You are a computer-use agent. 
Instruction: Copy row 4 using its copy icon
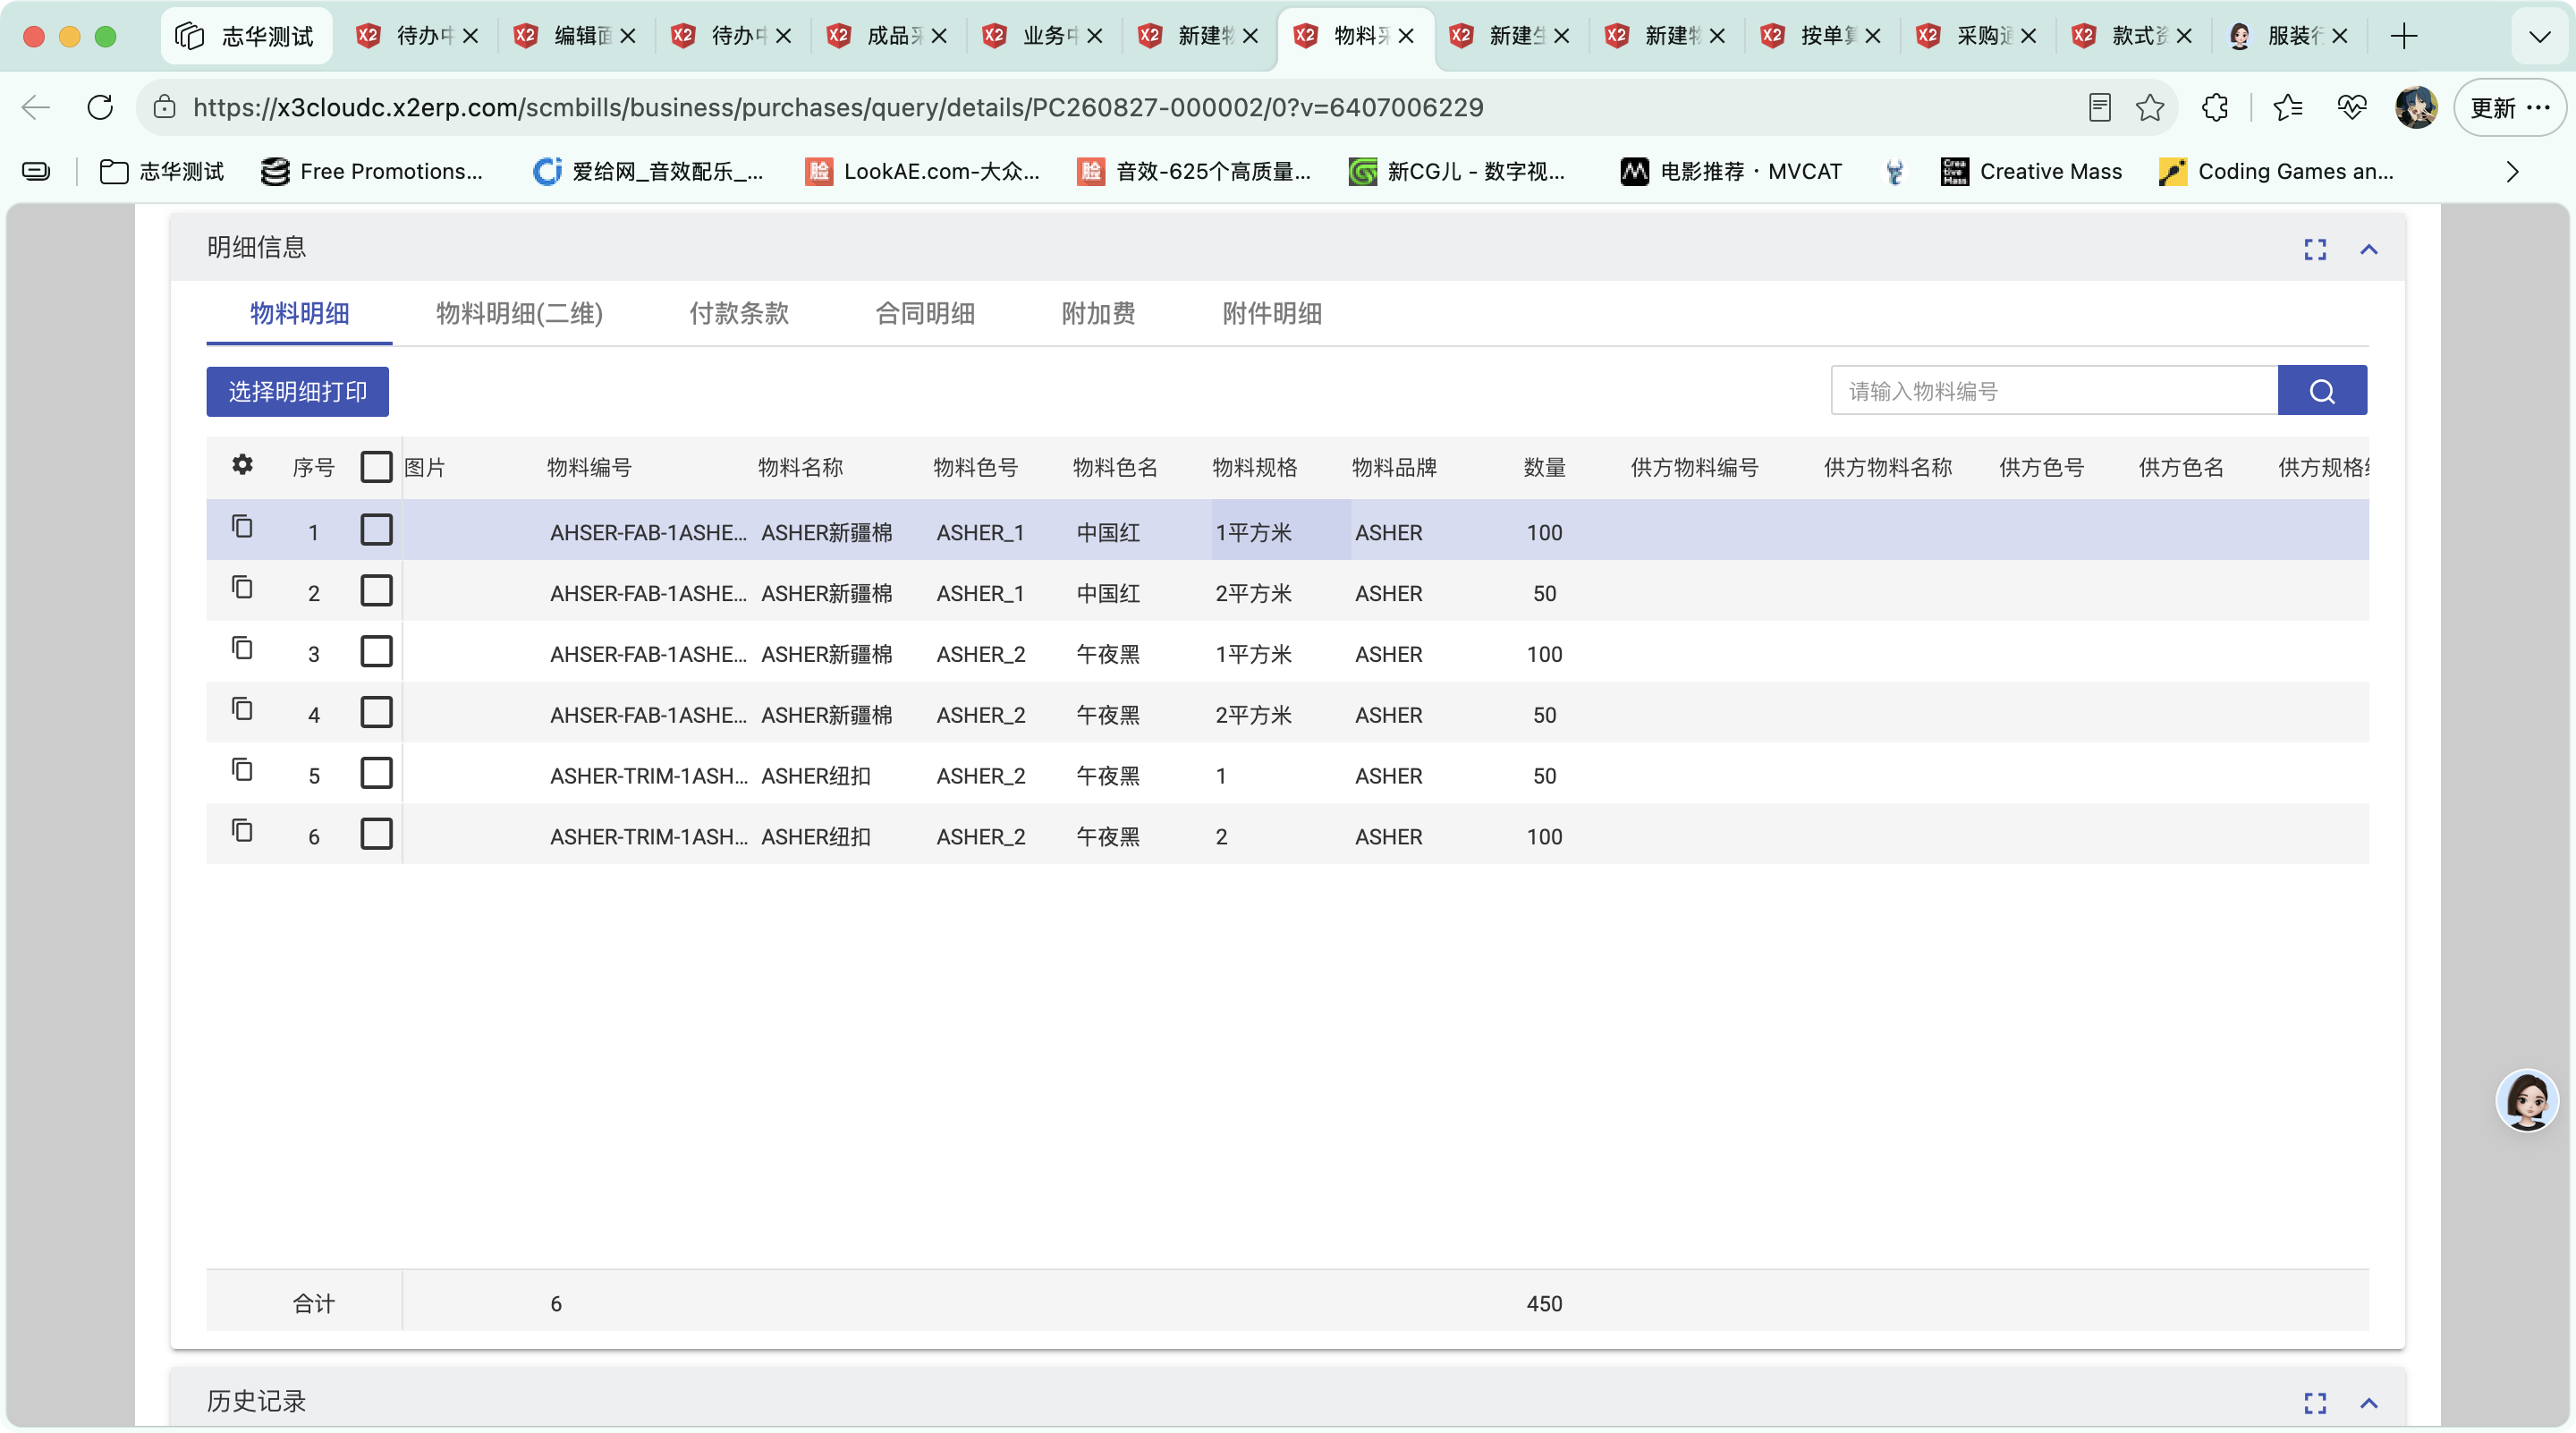(x=242, y=709)
